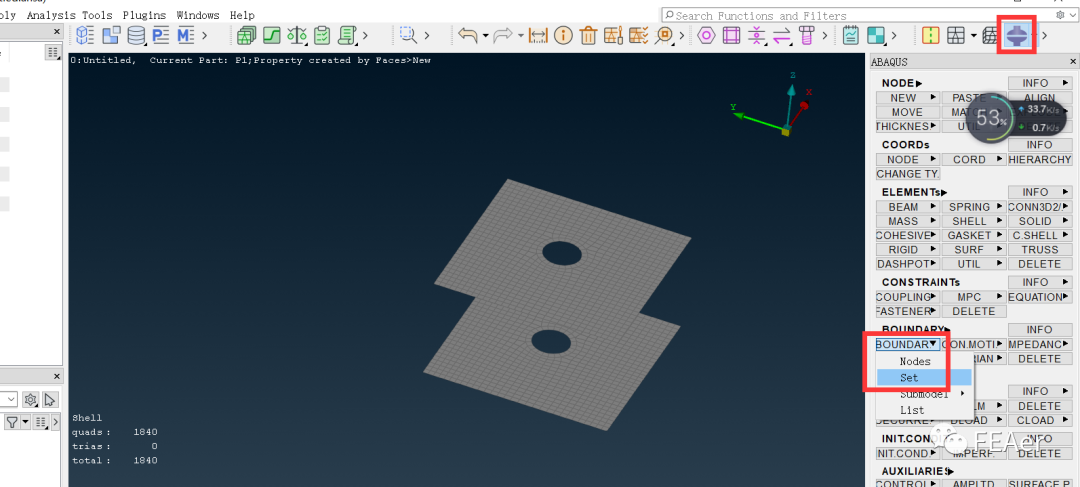Expand the ELEMENTs section header arrow

point(944,192)
